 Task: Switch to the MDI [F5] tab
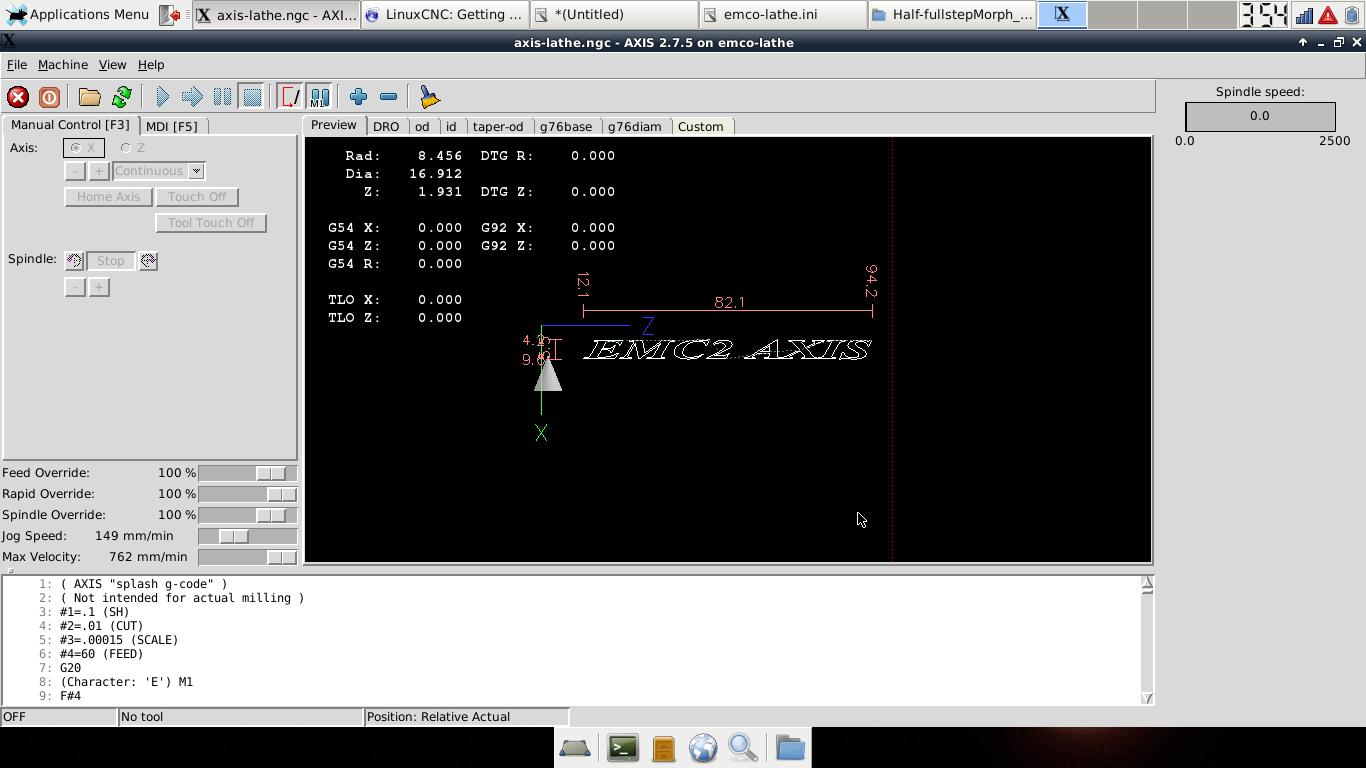[x=172, y=126]
